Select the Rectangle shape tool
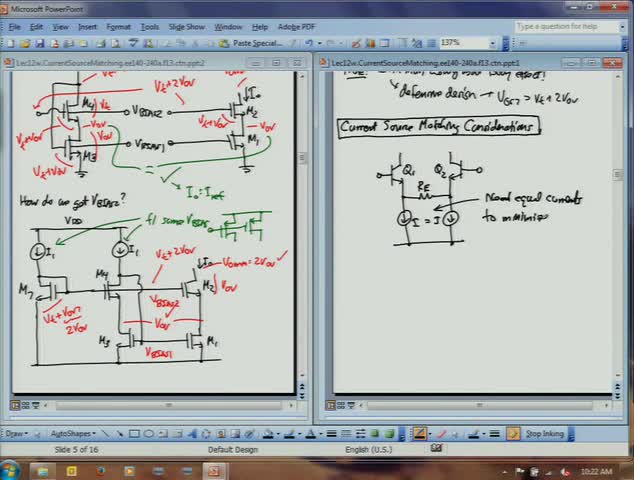Screen dimensions: 634x480 click(134, 434)
